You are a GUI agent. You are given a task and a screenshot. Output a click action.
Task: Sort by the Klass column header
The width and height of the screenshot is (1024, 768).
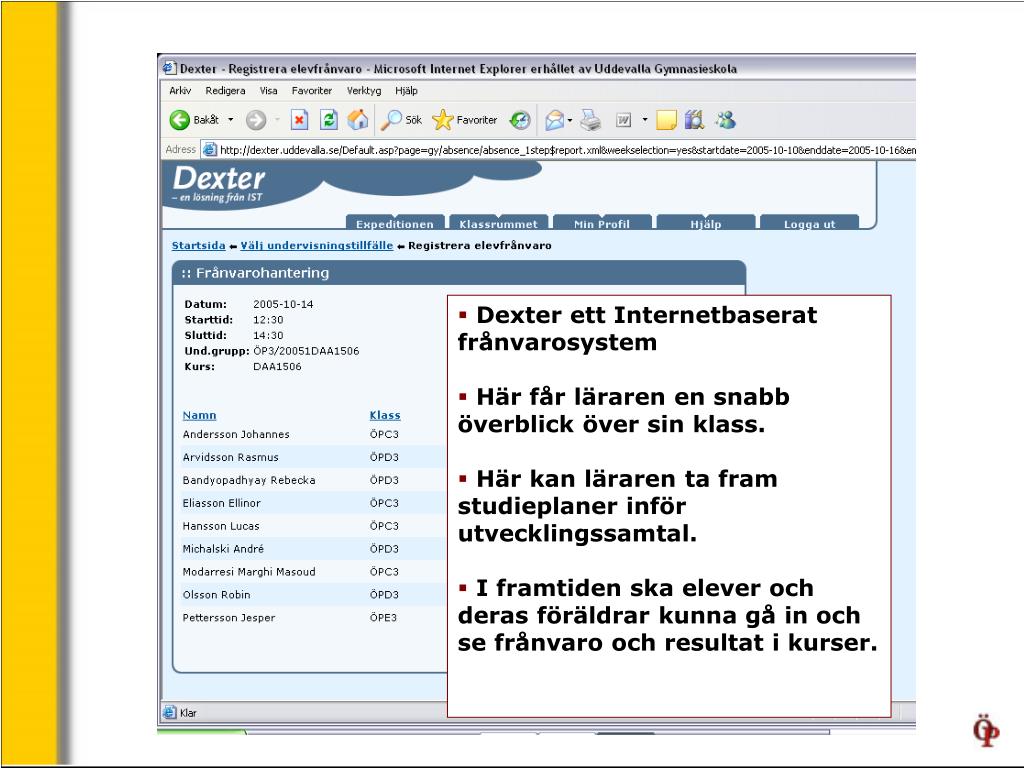[x=385, y=415]
